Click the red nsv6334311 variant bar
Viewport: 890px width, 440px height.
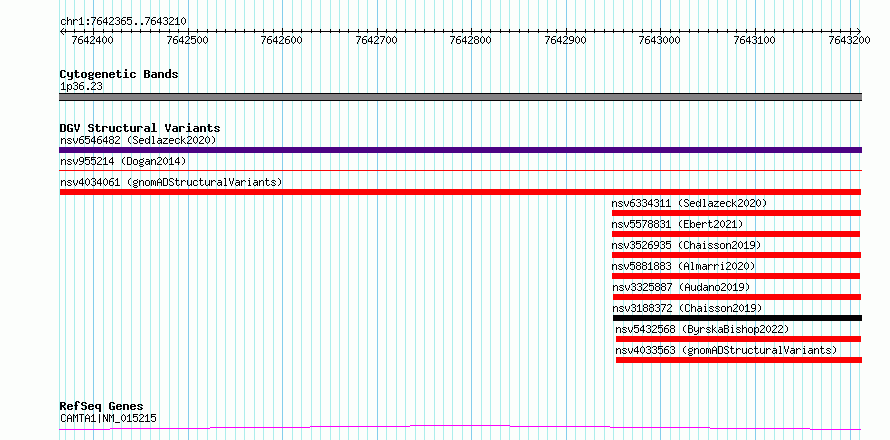(x=736, y=213)
